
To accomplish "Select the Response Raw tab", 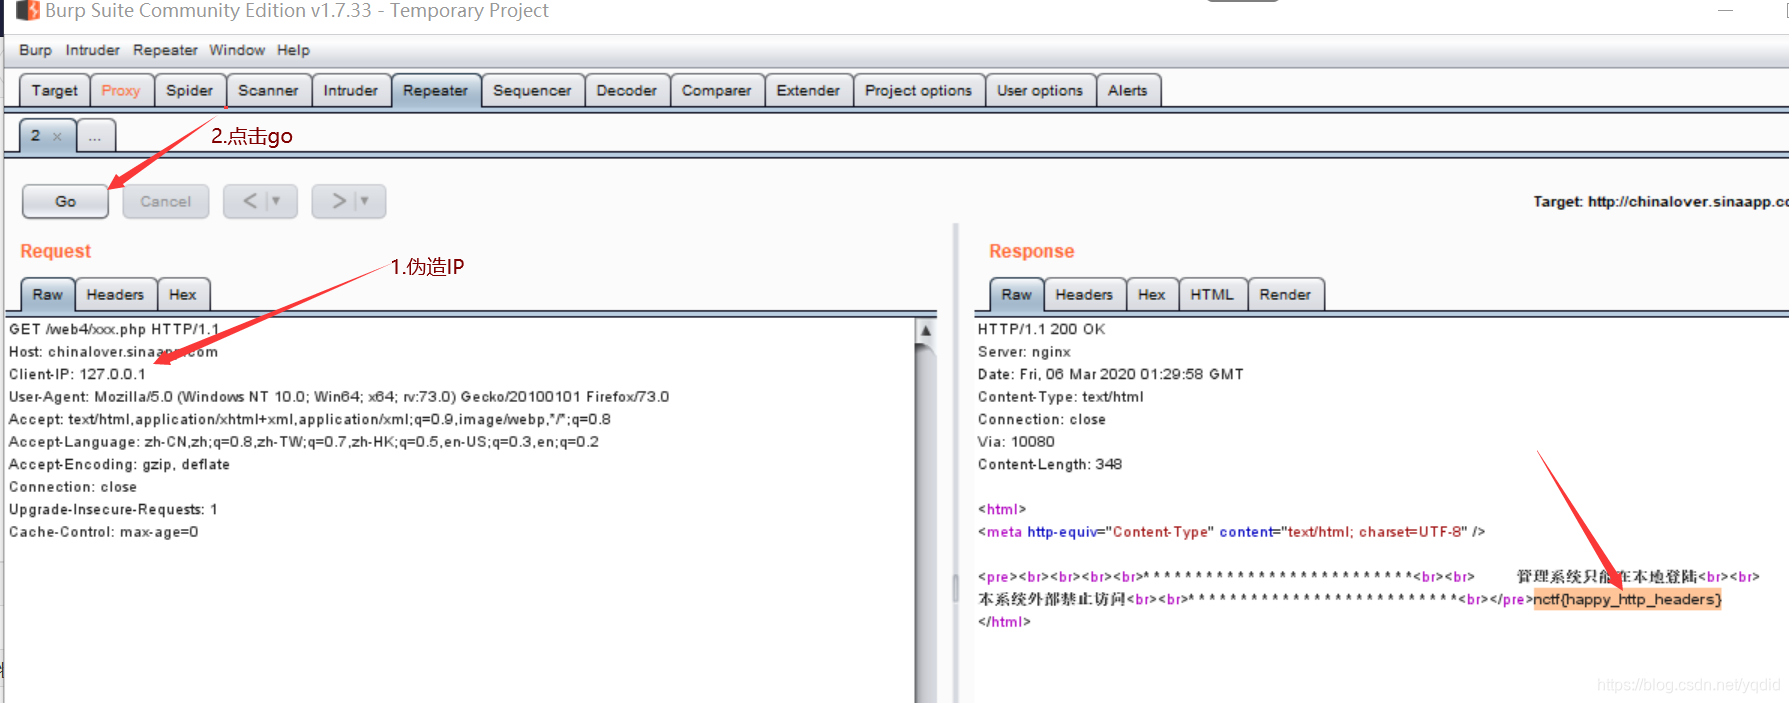I will pyautogui.click(x=1017, y=294).
